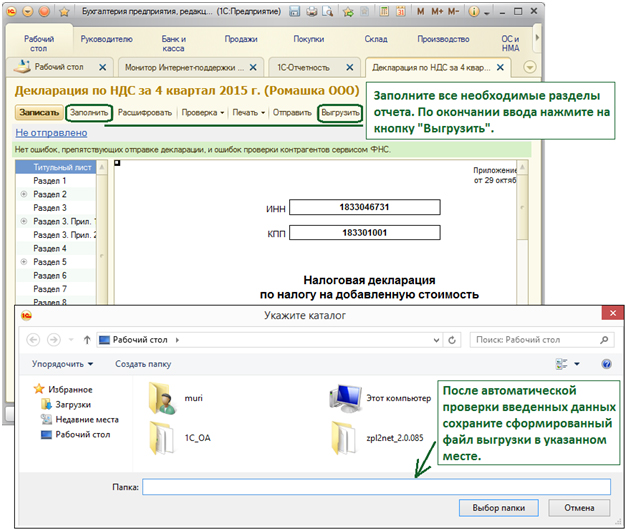Click the Поиск: Рабочий стол search field
Image resolution: width=628 pixels, height=532 pixels.
point(541,340)
